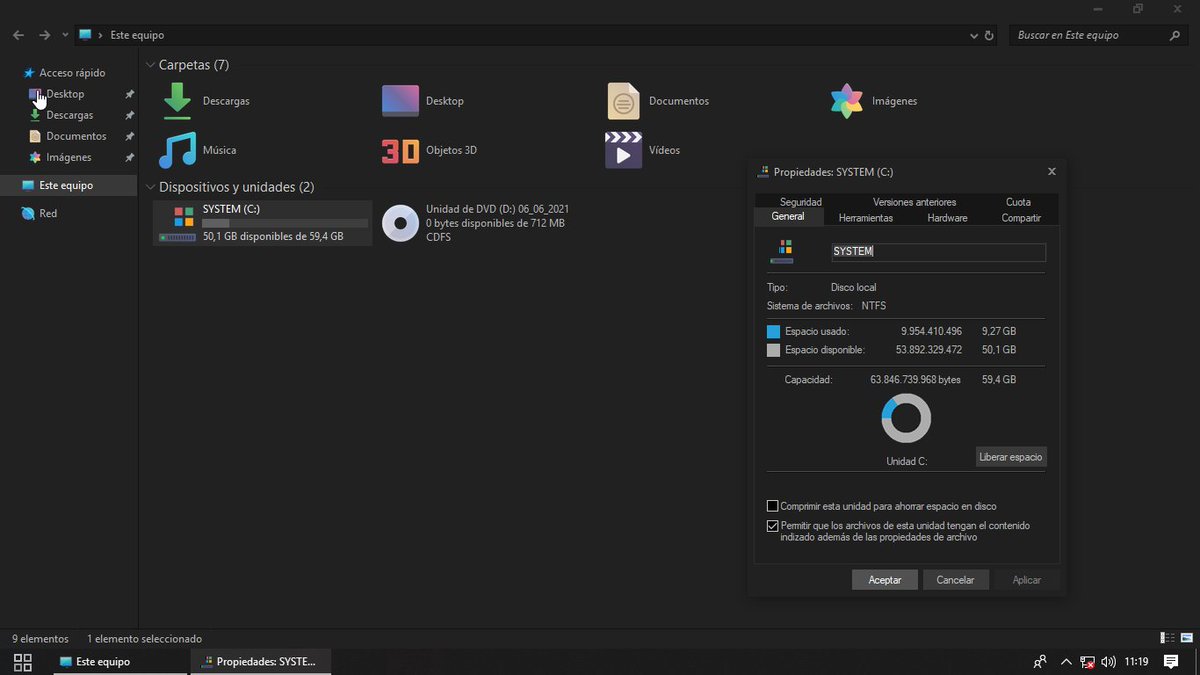Click the Propiedades: SYSTE... taskbar button
The image size is (1200, 675).
point(260,662)
